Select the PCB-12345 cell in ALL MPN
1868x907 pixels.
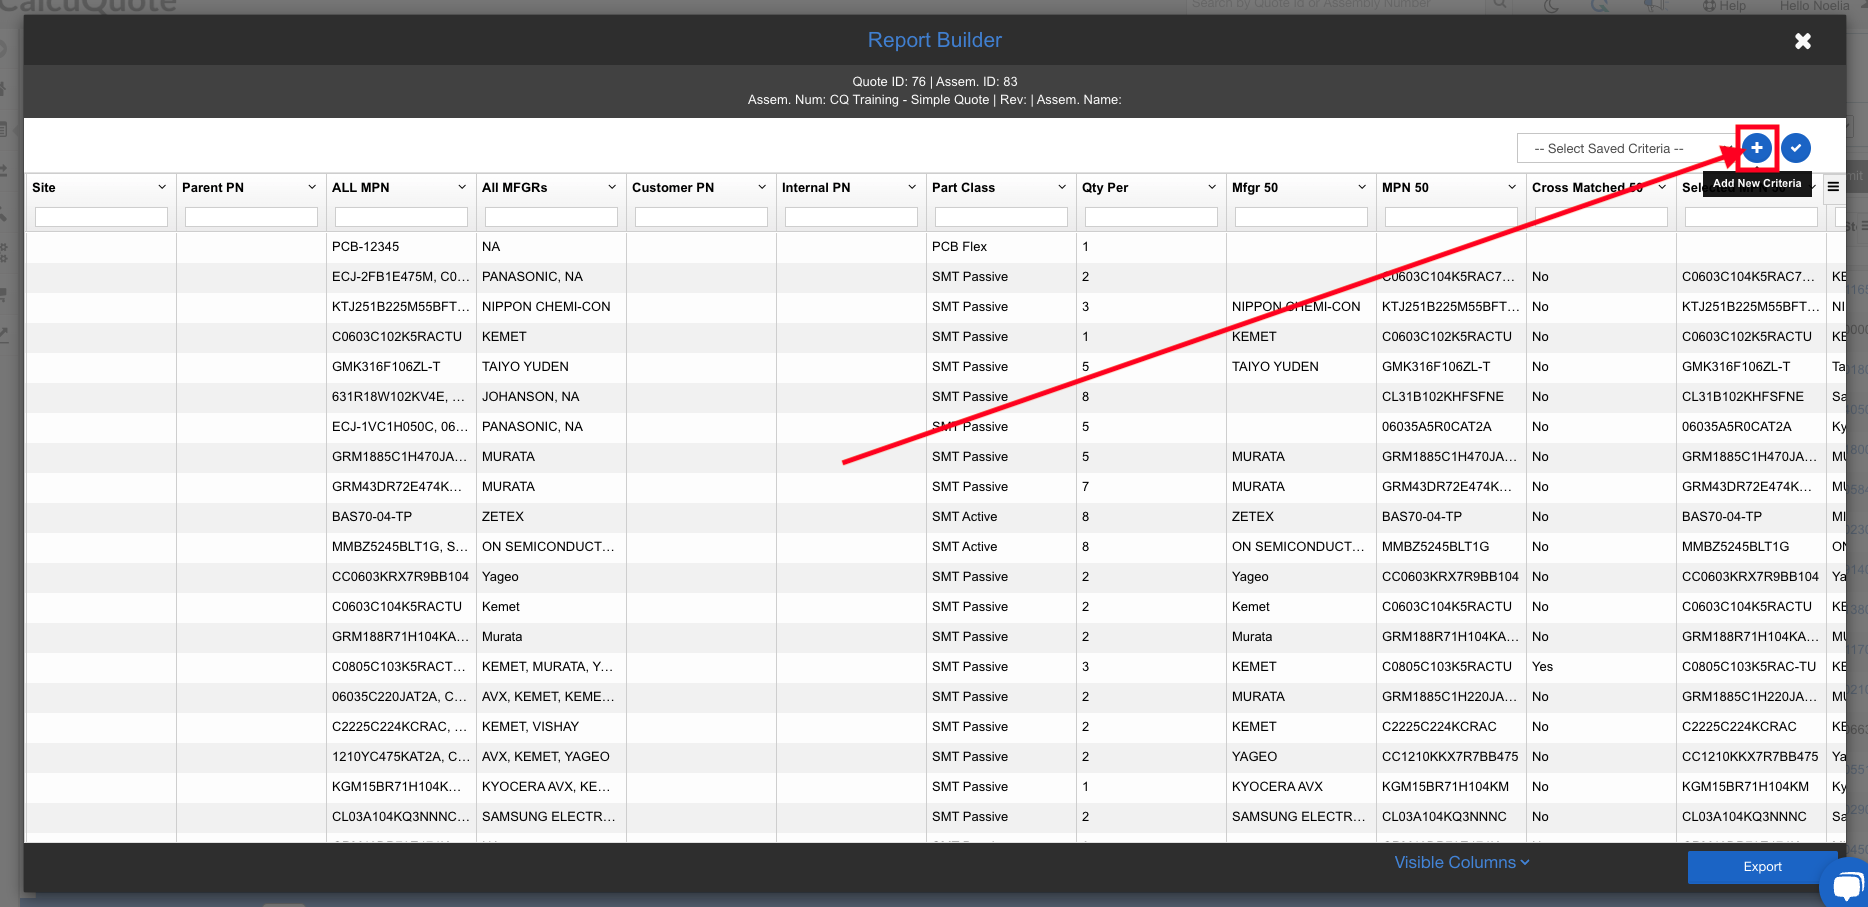(401, 247)
